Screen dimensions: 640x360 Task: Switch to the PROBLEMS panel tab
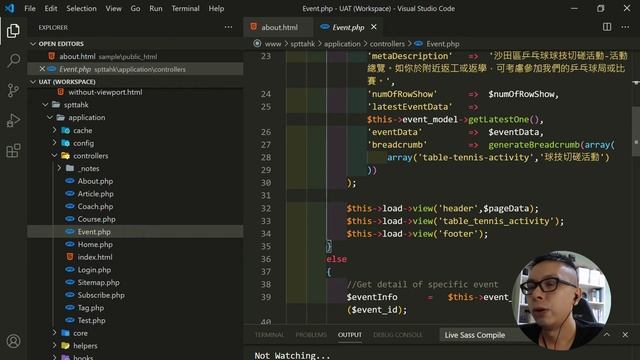coord(311,335)
